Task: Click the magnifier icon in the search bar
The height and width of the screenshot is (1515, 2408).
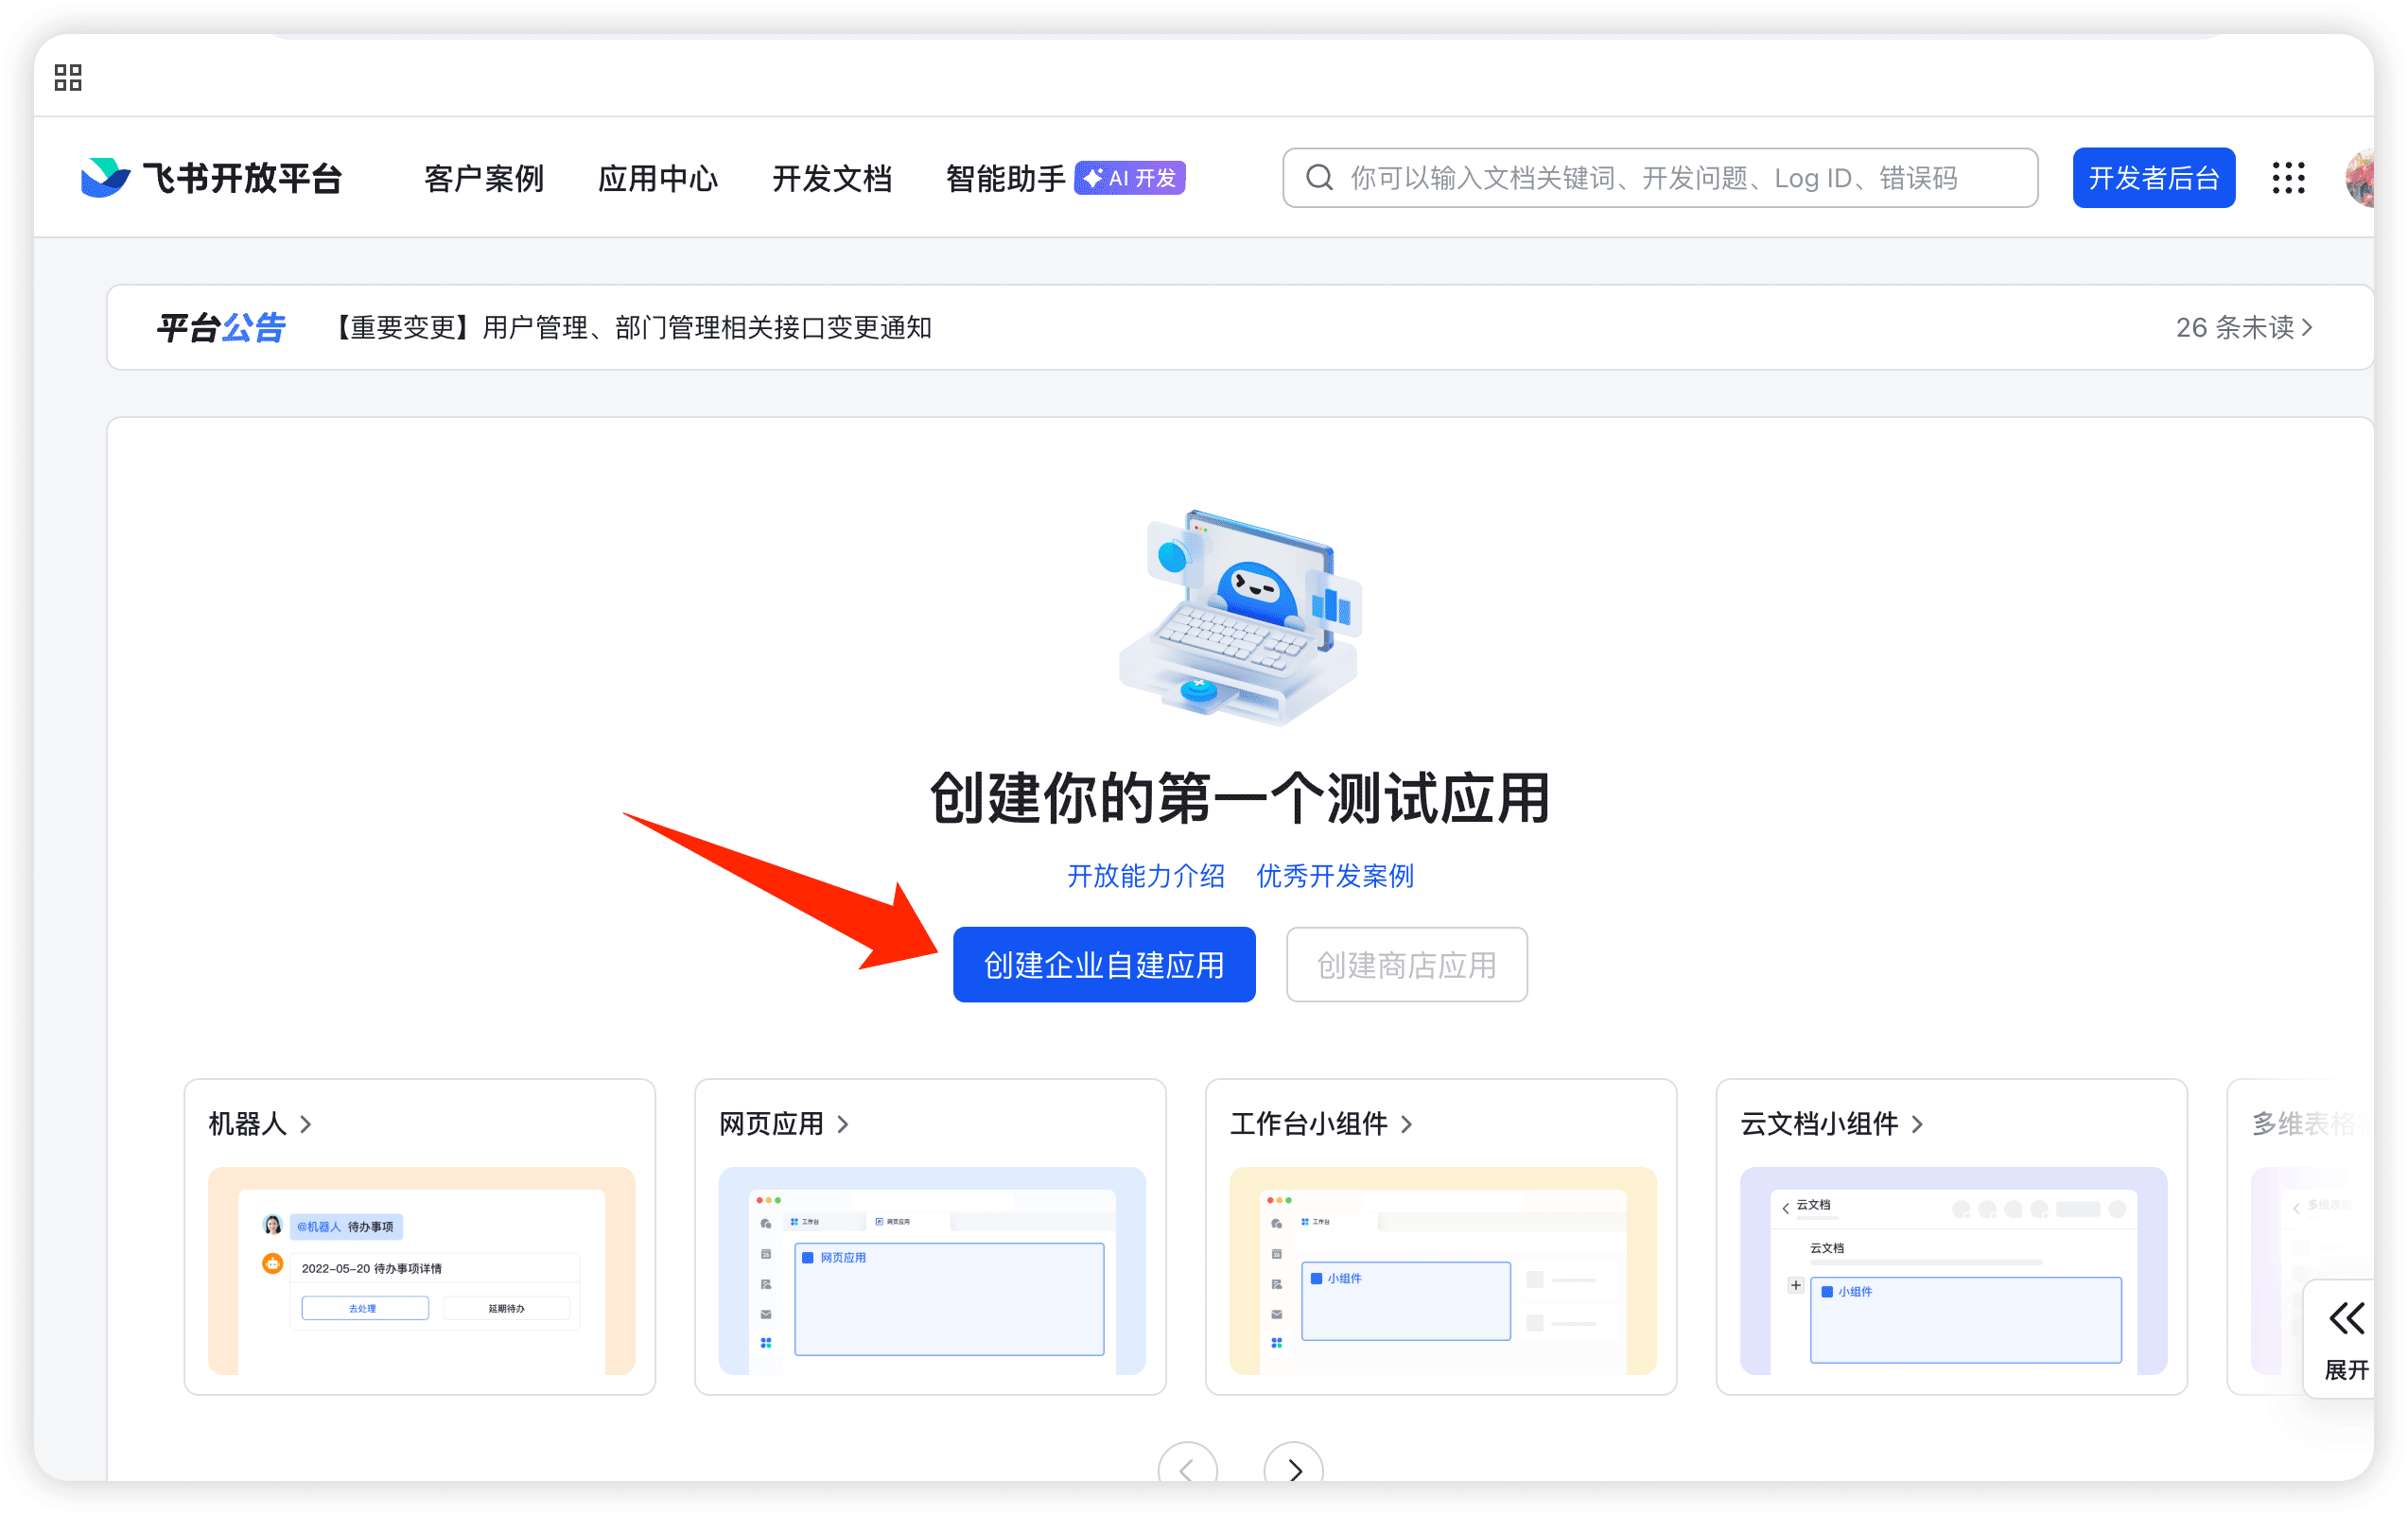Action: point(1319,177)
